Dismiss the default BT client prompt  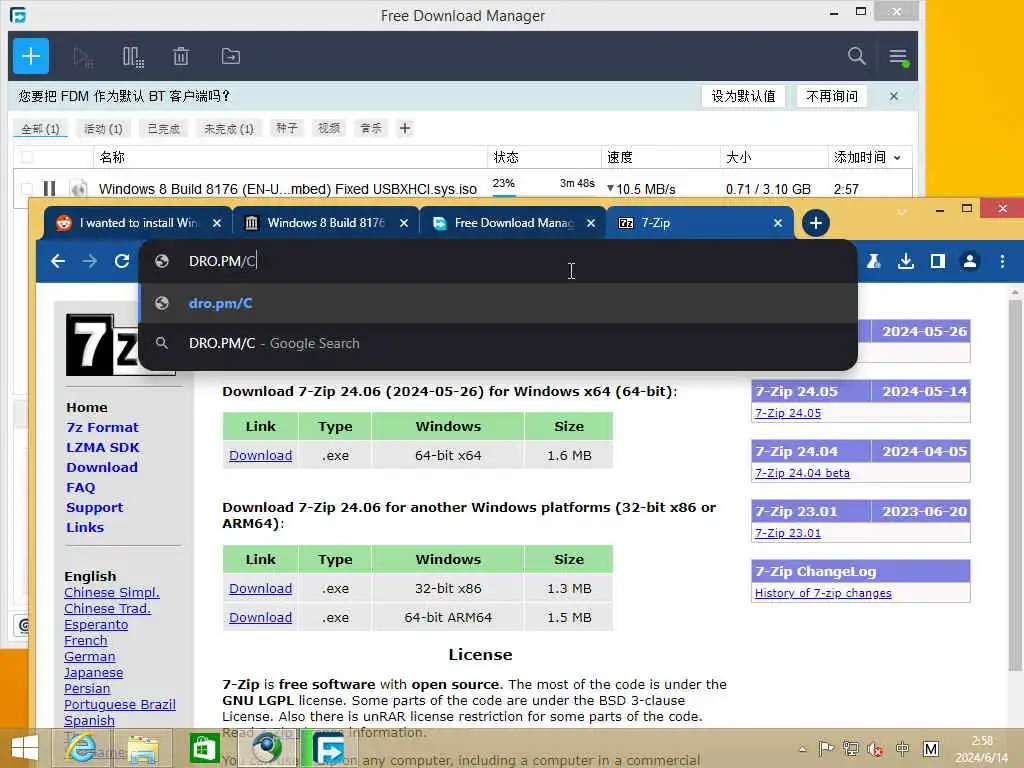coord(893,96)
